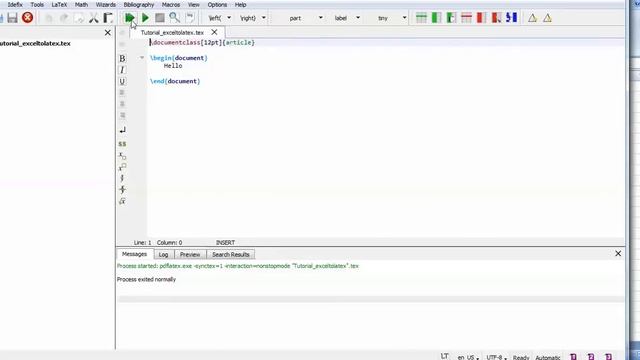Click the Copy icon next to scissors

79,18
